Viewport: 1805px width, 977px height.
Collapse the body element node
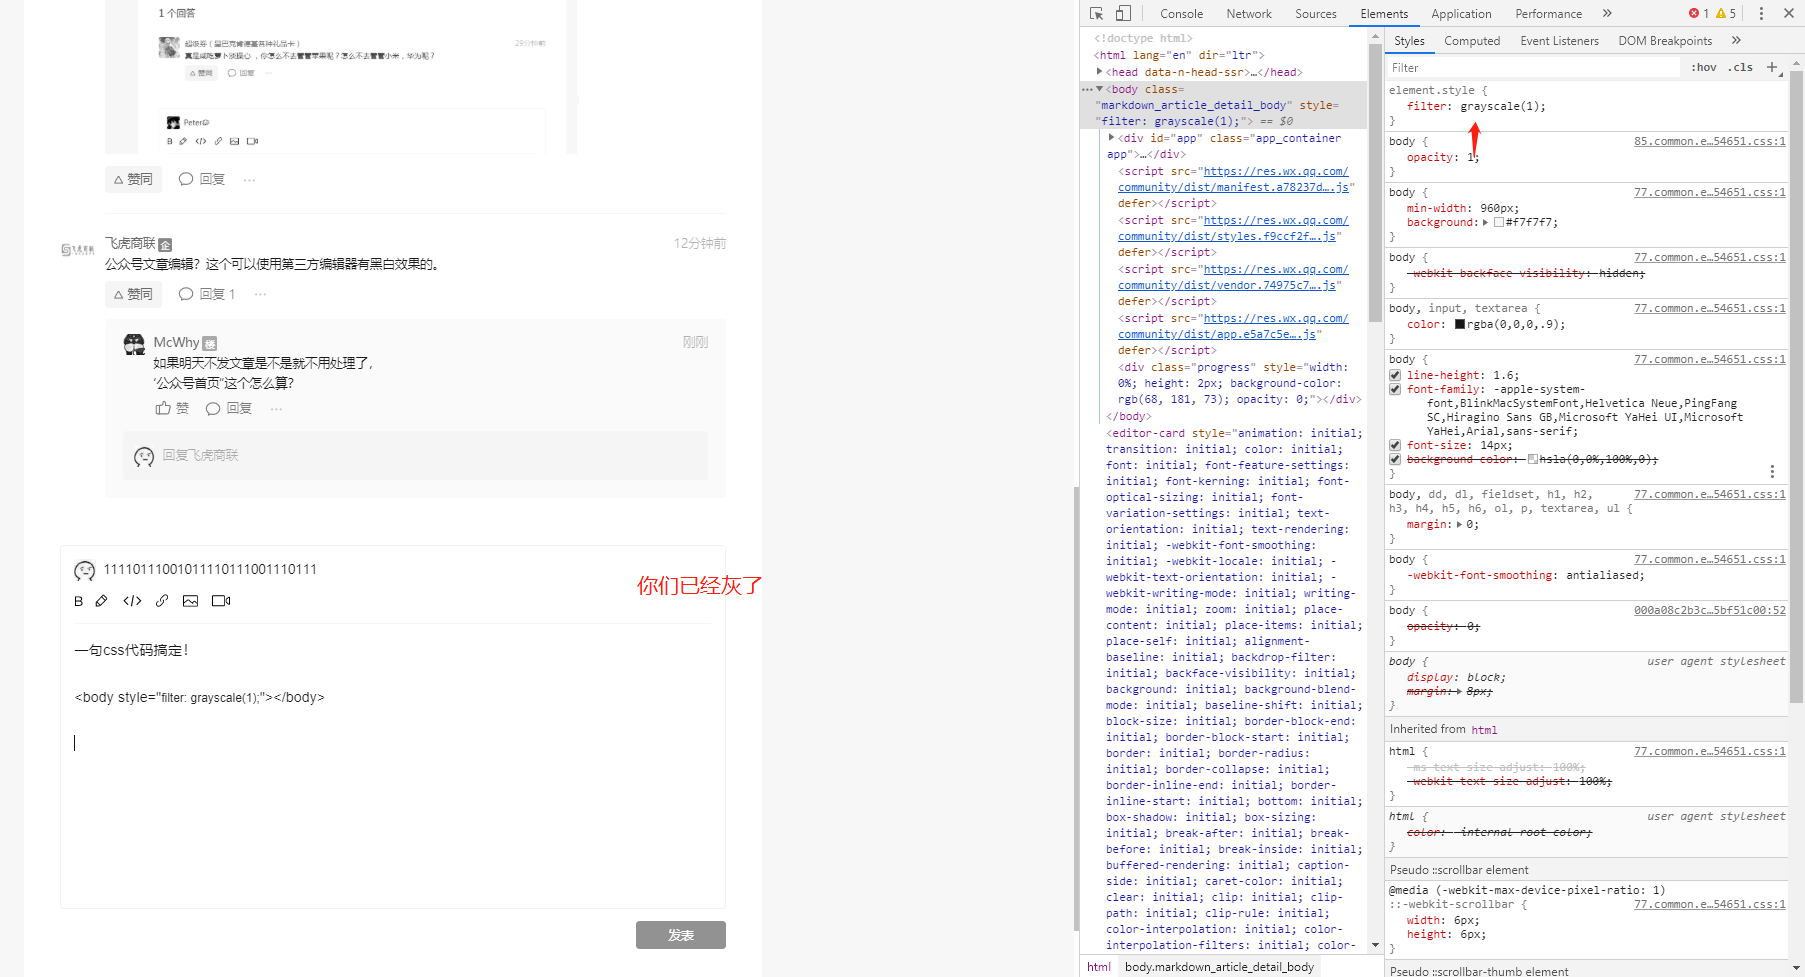1100,89
